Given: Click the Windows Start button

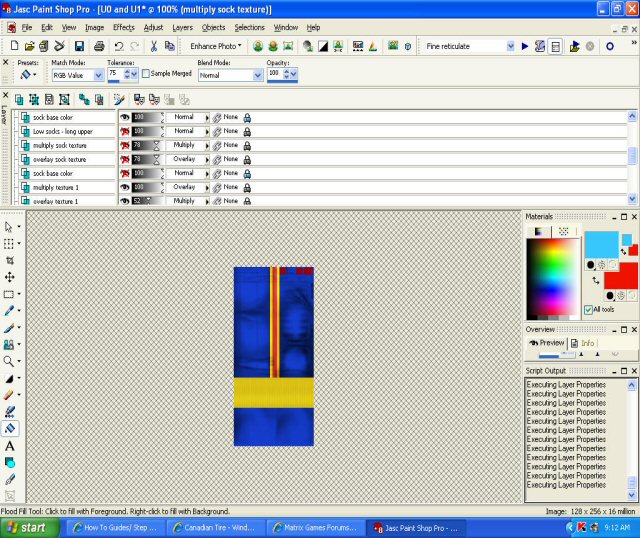Looking at the screenshot, I should [28, 527].
